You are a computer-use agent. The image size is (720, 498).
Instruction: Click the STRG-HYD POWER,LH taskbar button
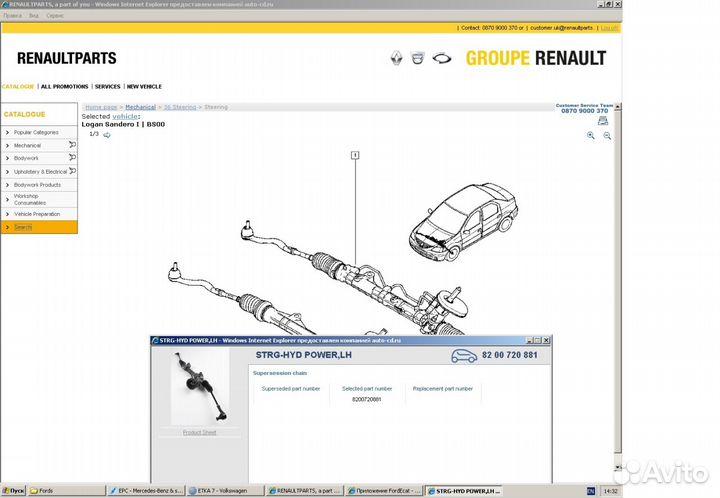(463, 491)
